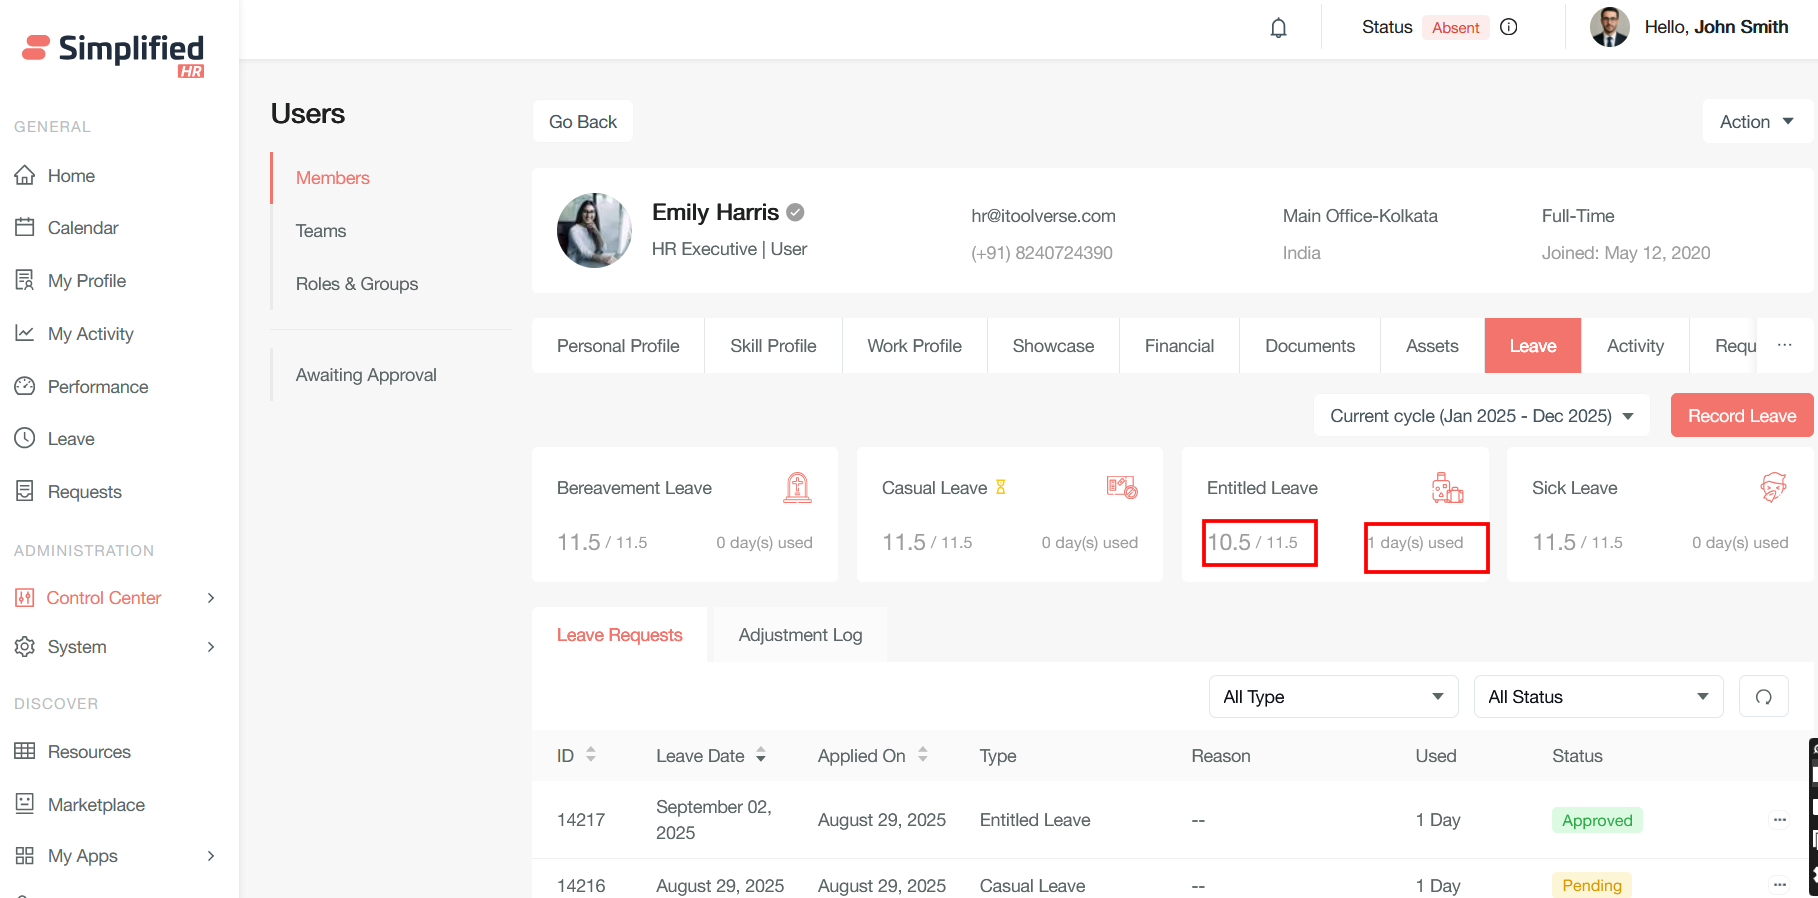The width and height of the screenshot is (1818, 898).
Task: Open the Financial profile tab
Action: 1179,346
